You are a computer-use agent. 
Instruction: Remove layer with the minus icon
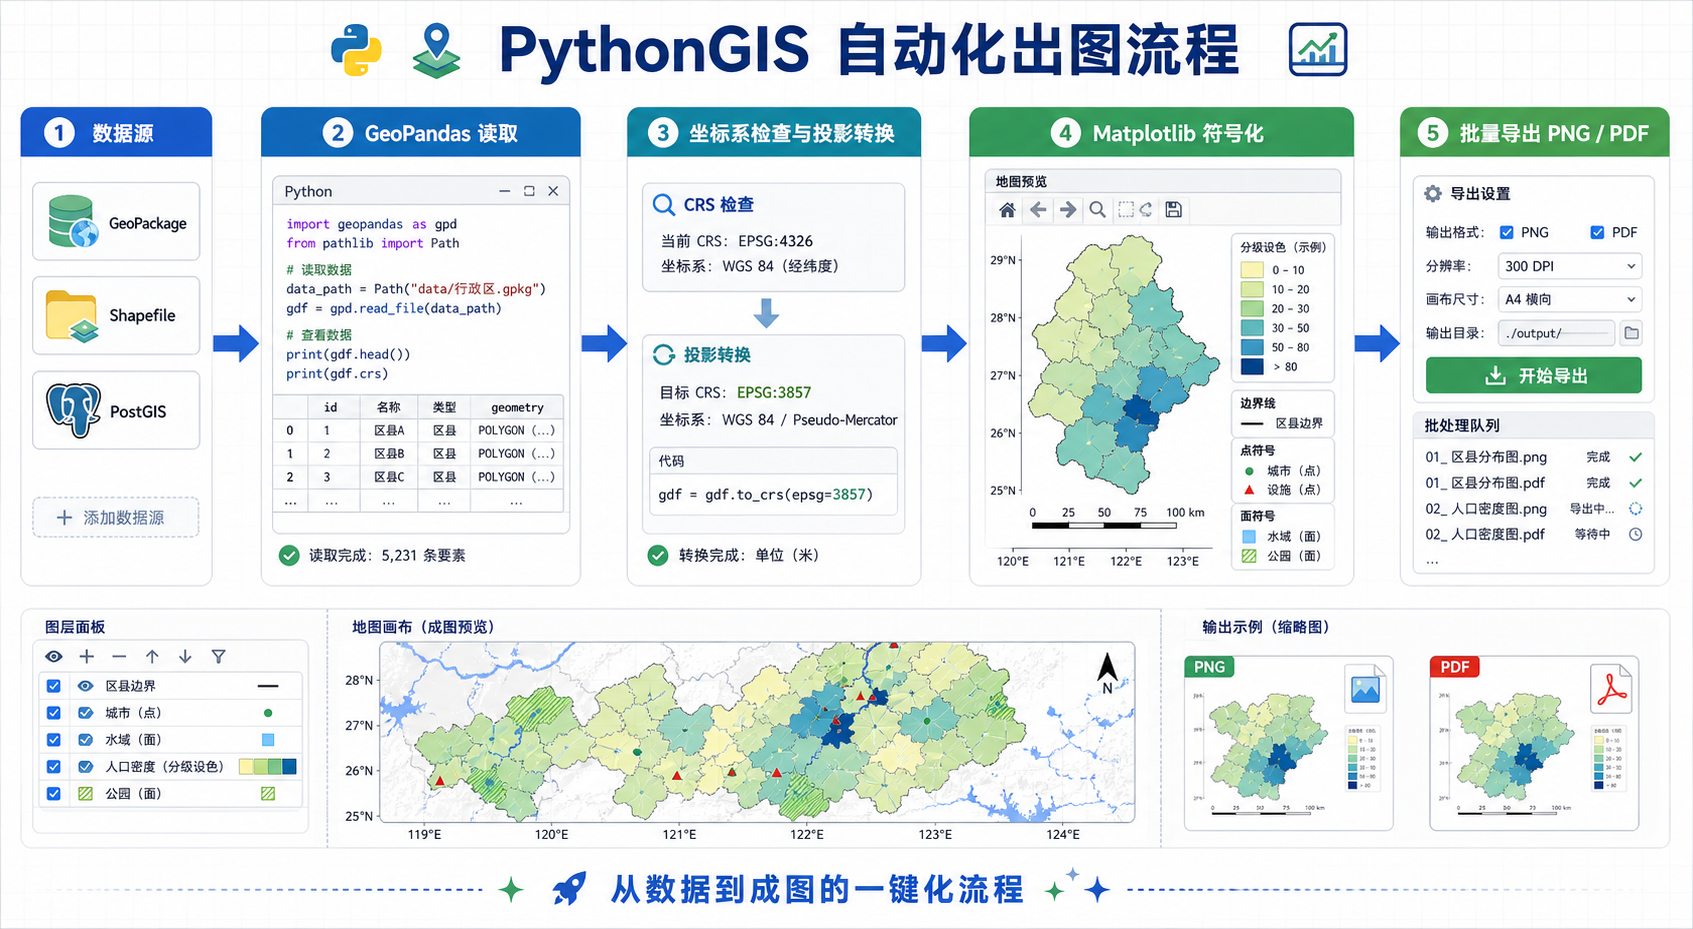click(x=119, y=657)
